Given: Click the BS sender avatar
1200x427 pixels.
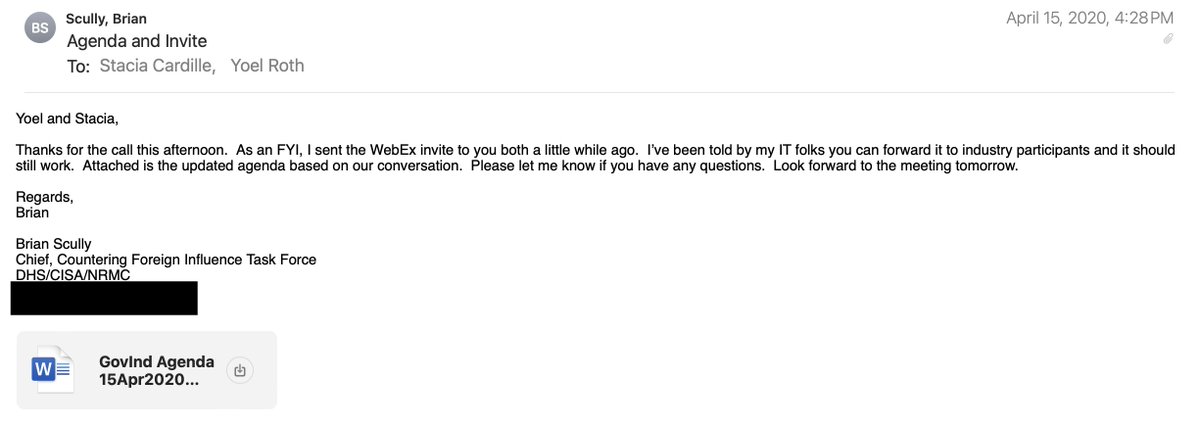Looking at the screenshot, I should click(39, 28).
